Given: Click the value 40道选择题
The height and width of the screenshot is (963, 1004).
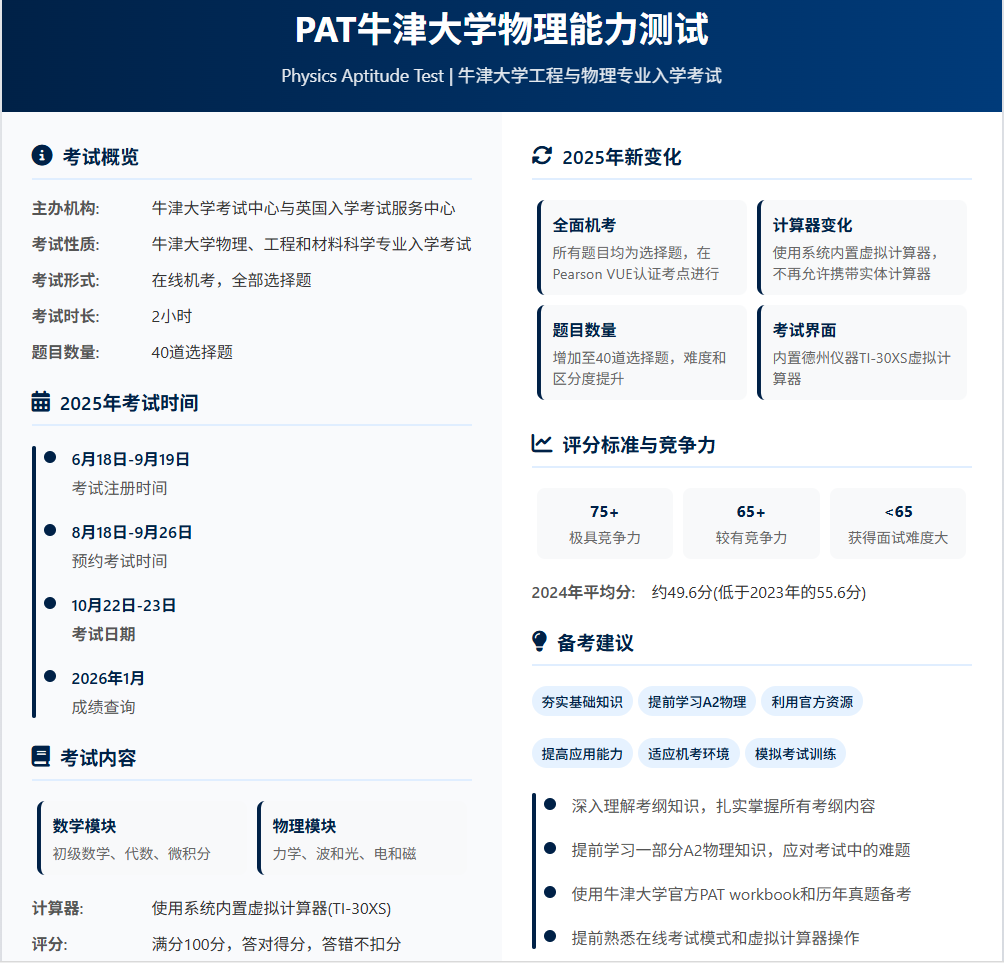Looking at the screenshot, I should pyautogui.click(x=192, y=352).
